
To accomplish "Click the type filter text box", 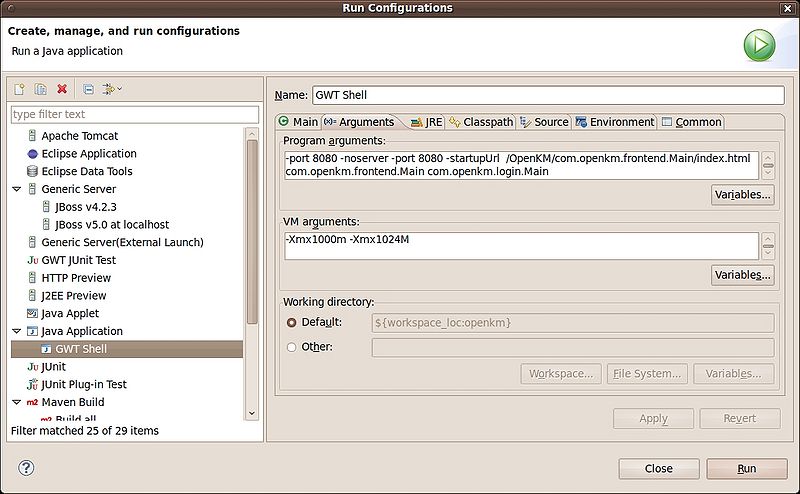I will 135,114.
